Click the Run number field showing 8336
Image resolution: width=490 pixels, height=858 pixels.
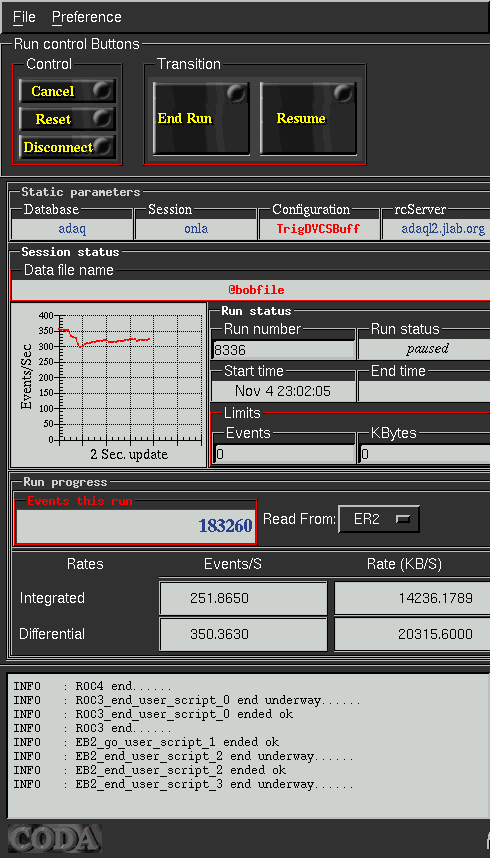(284, 350)
